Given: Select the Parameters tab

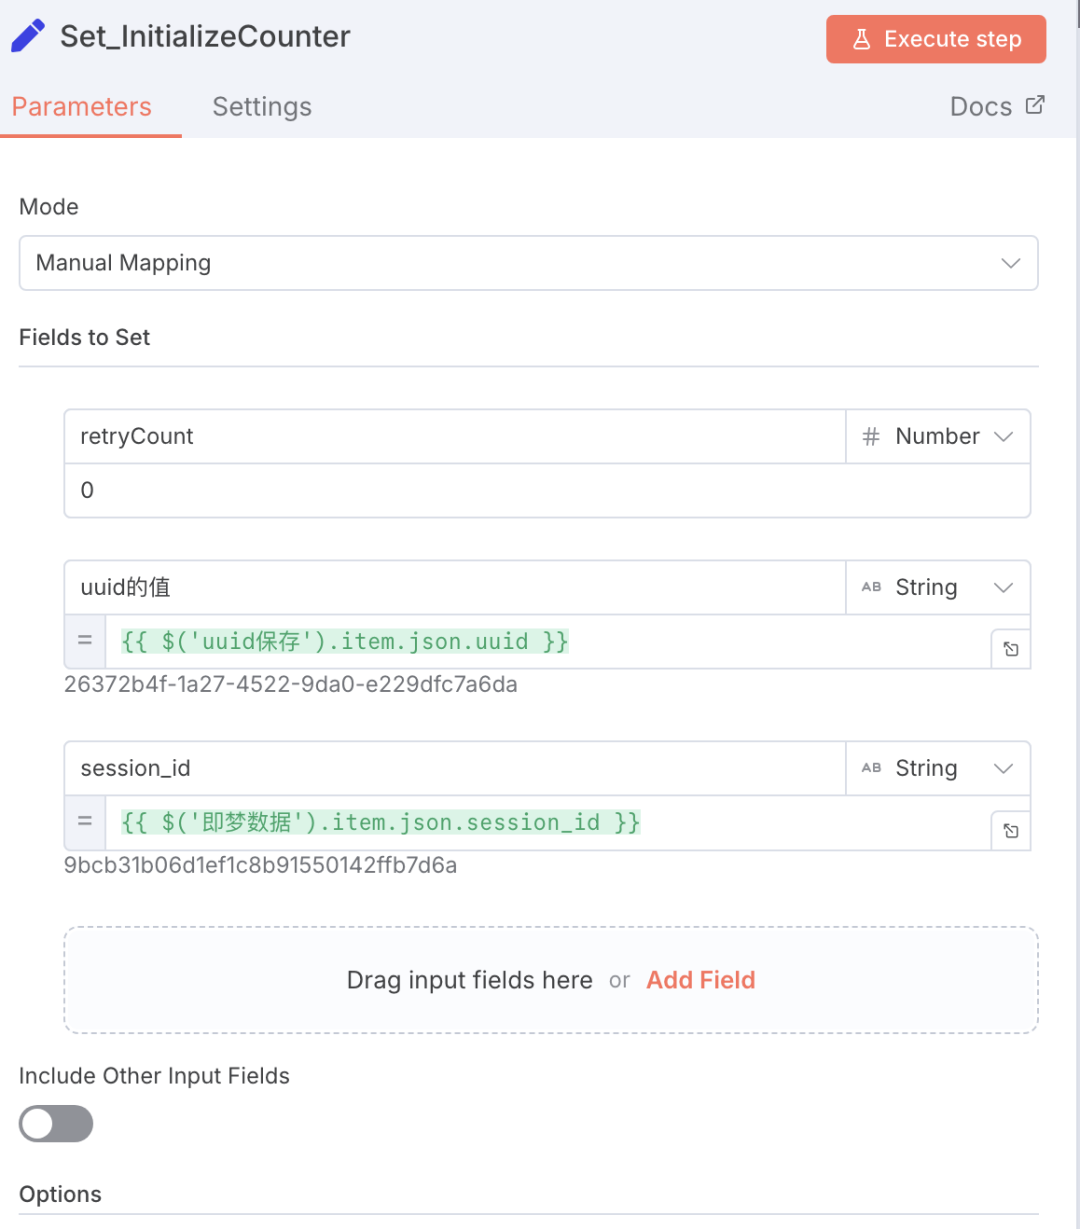Looking at the screenshot, I should 82,107.
